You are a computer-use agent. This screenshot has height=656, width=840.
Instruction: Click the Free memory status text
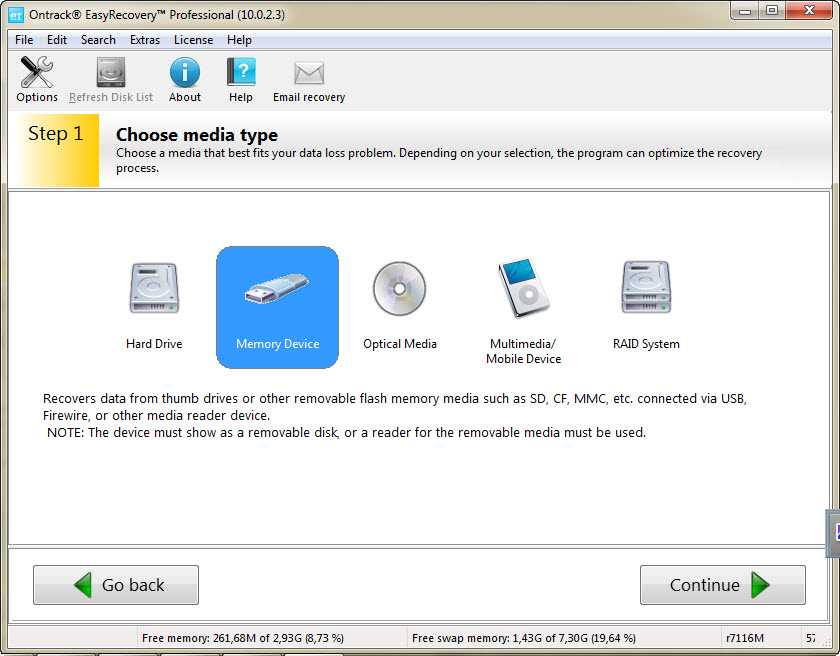coord(243,638)
